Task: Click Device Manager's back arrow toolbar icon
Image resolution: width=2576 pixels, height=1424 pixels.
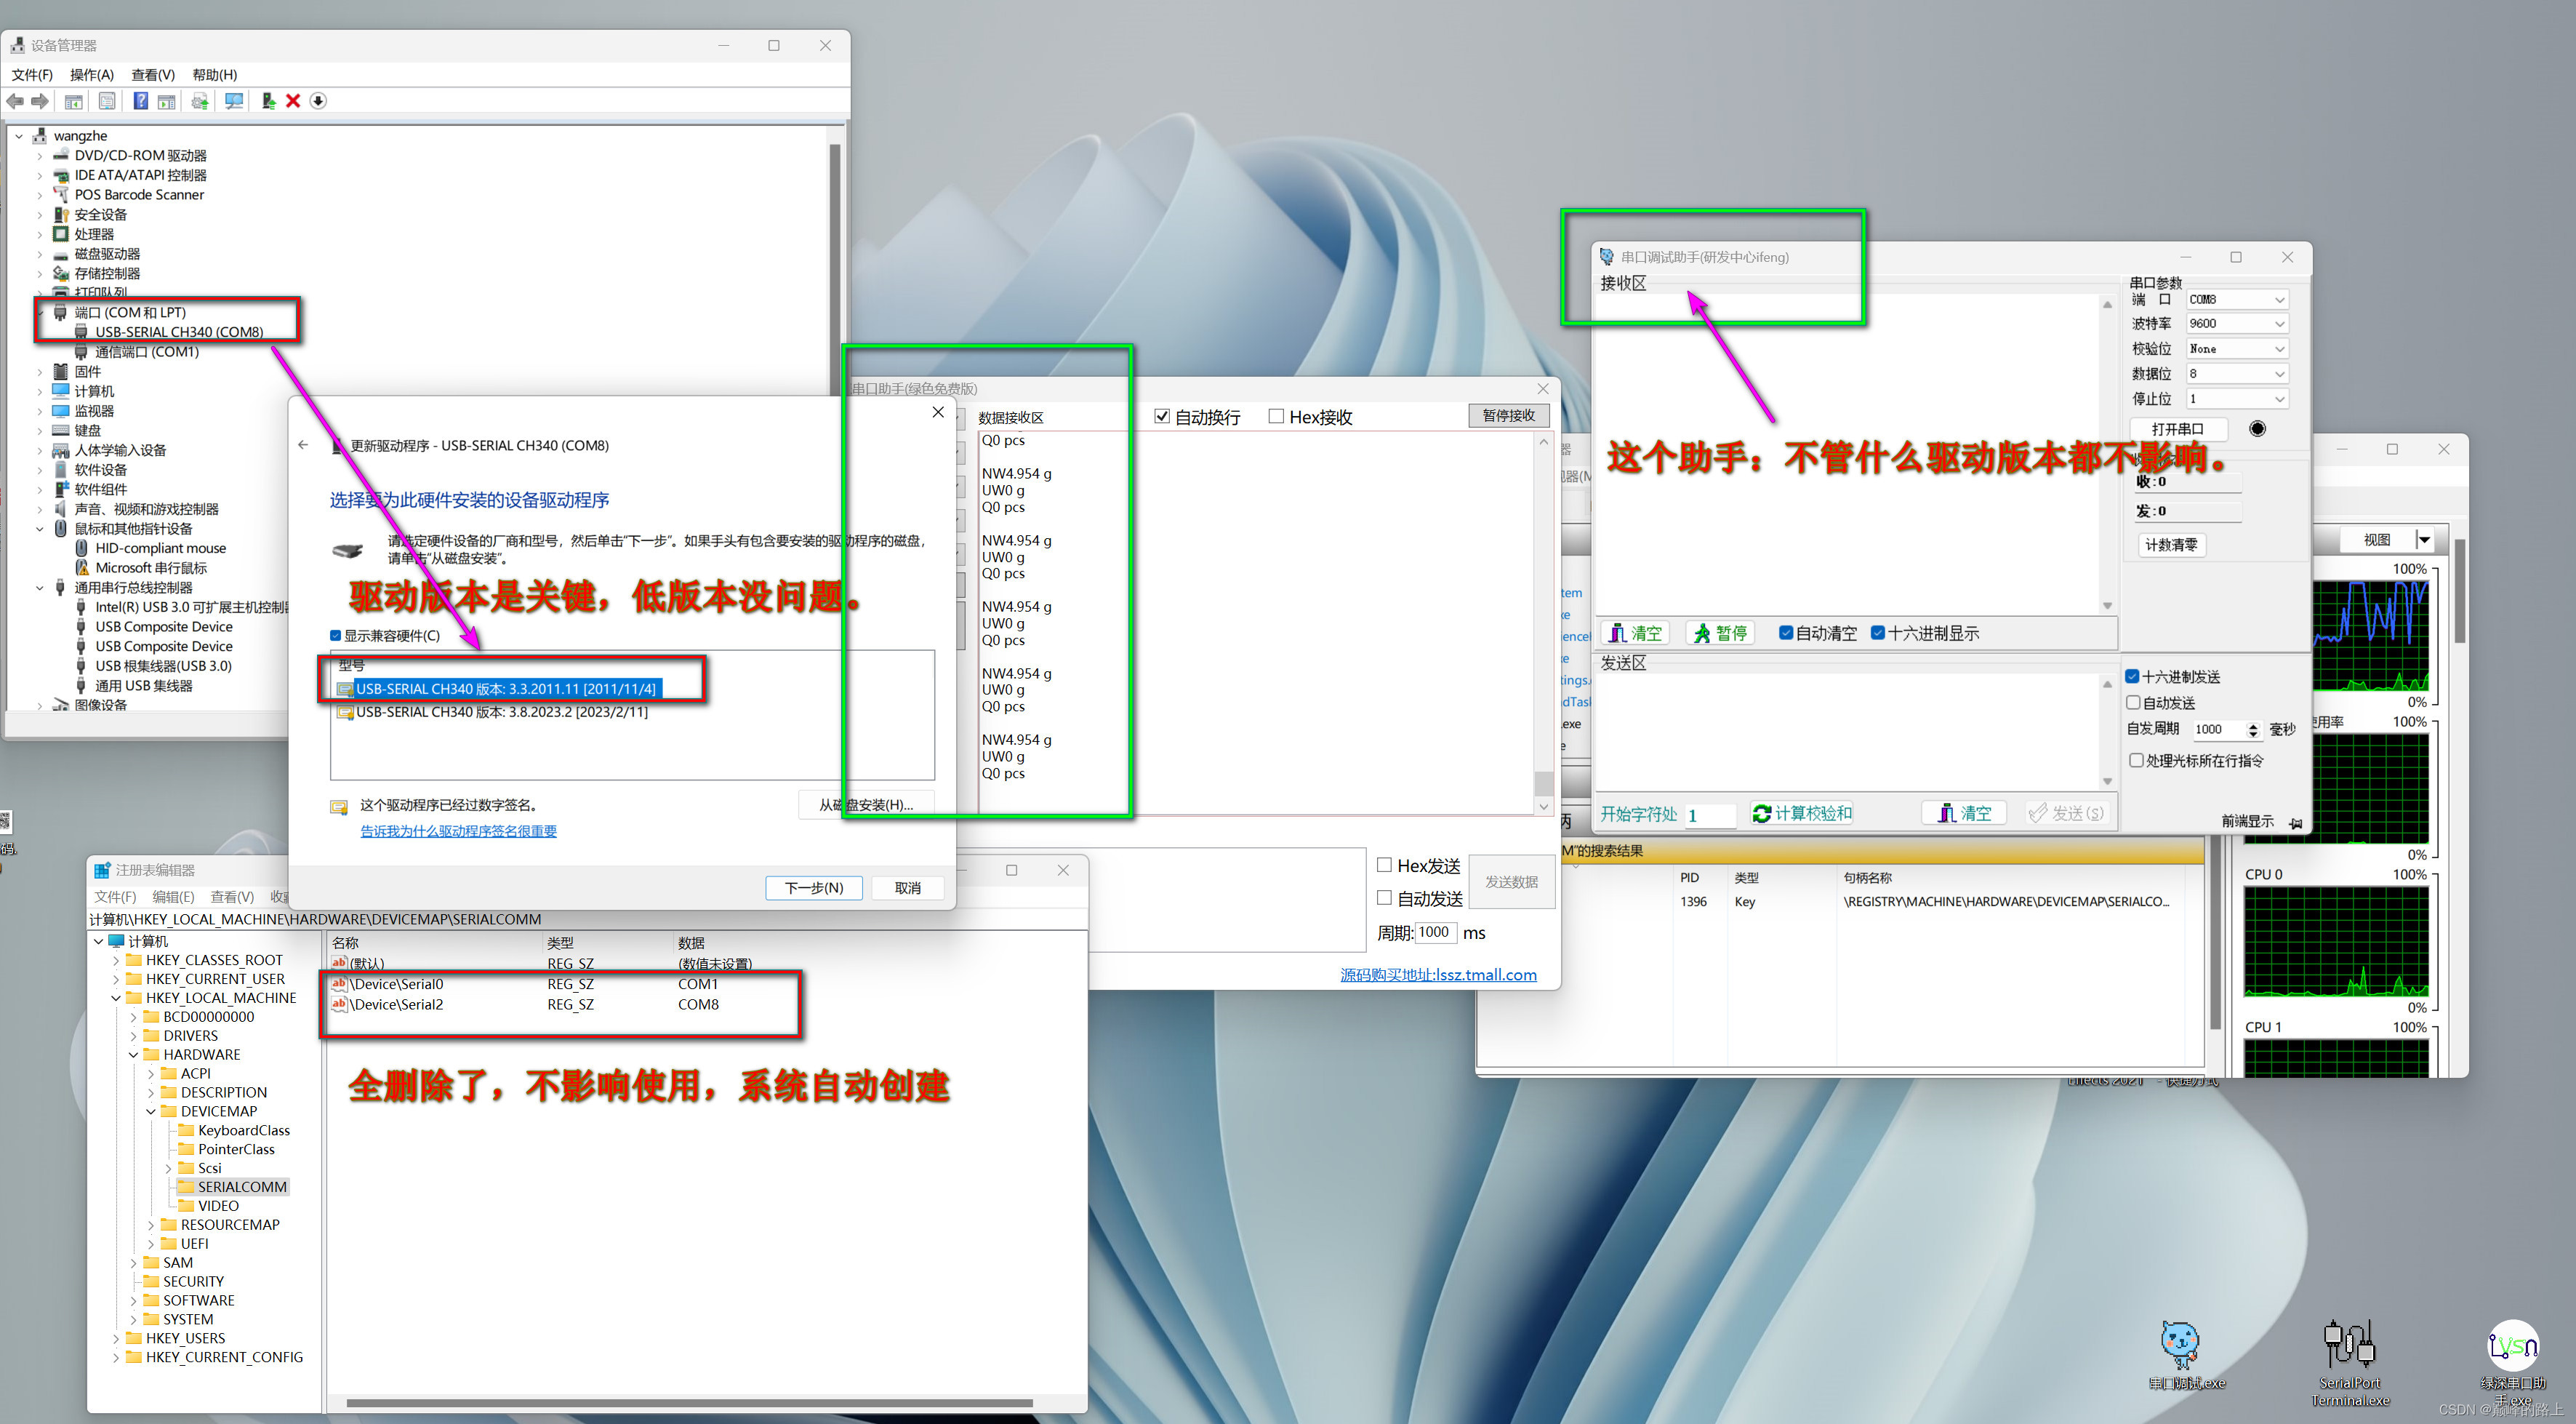Action: pyautogui.click(x=15, y=101)
